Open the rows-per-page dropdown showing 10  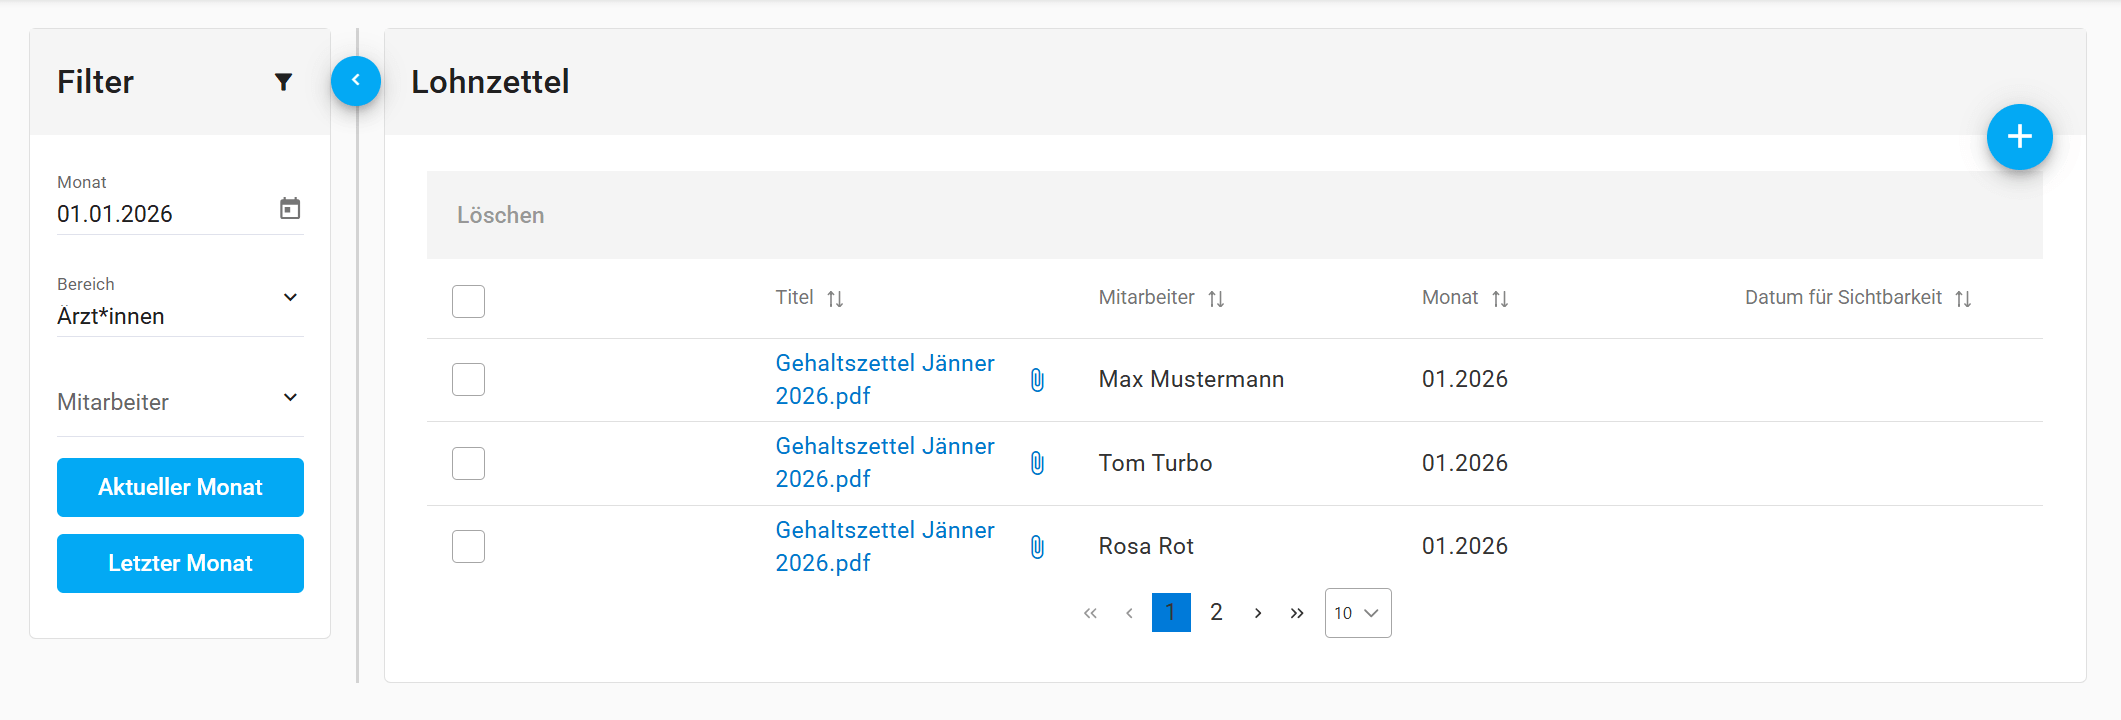pos(1357,613)
